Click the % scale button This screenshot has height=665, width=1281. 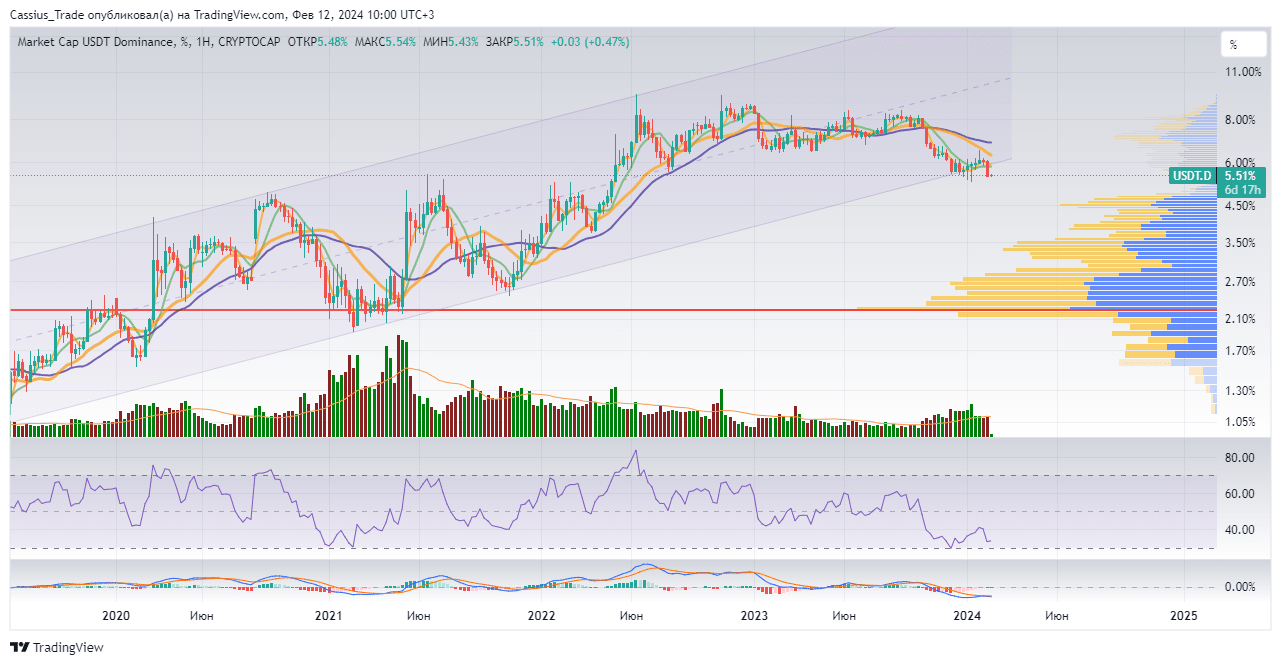[x=1243, y=44]
